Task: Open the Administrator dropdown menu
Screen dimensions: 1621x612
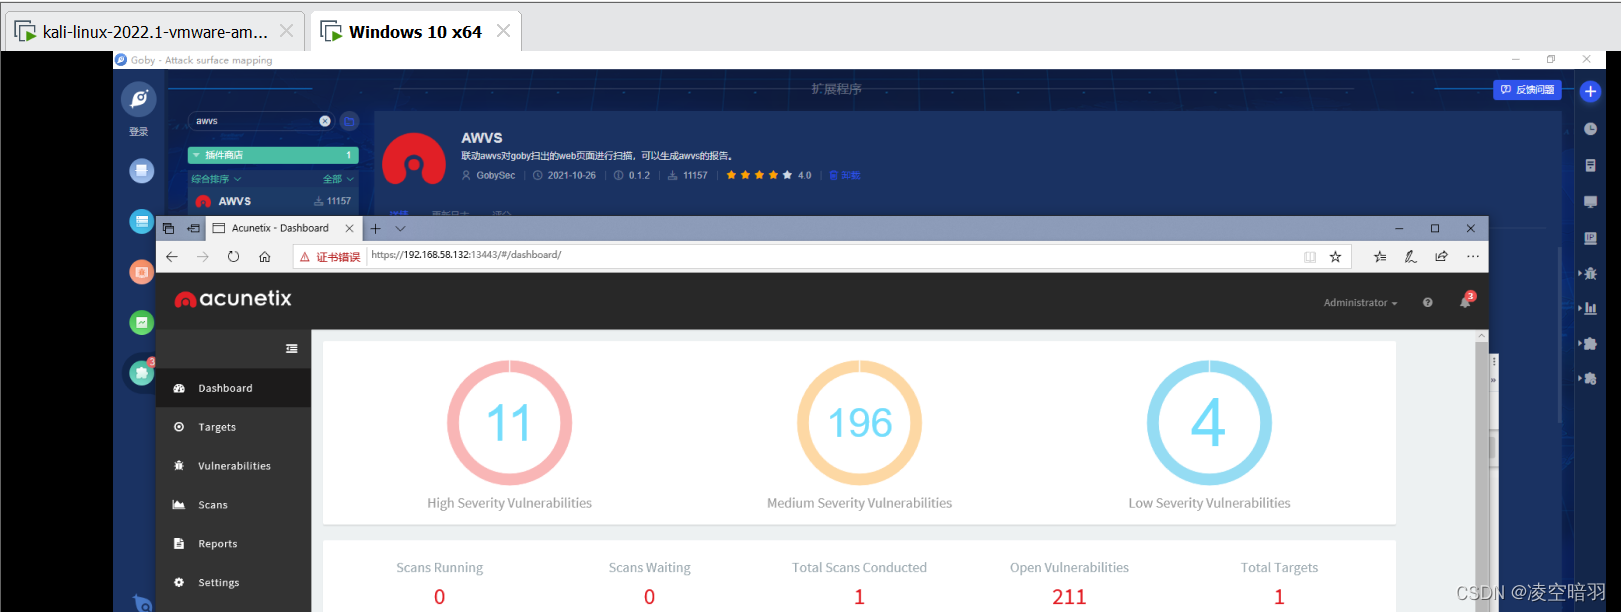Action: 1360,303
